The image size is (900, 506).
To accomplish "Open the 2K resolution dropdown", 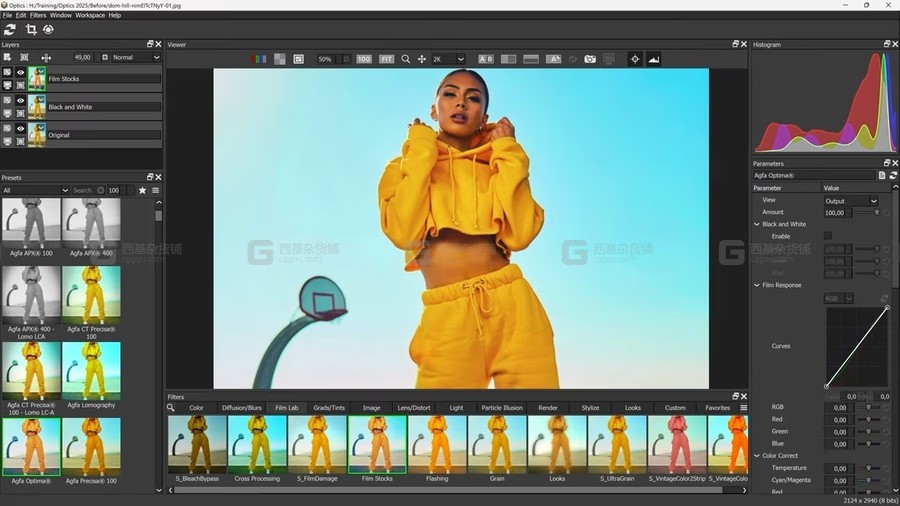I will (x=448, y=59).
